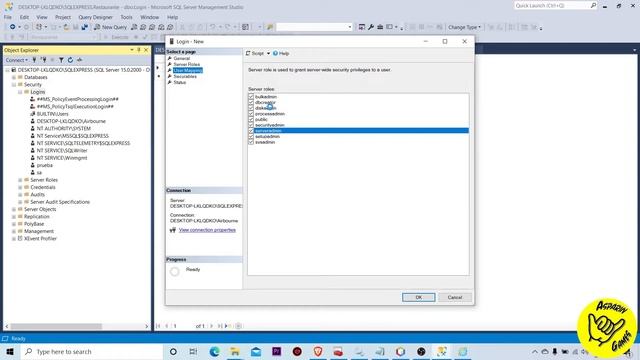This screenshot has height=360, width=640.
Task: Click the Help icon in Login dialog
Action: (275, 53)
